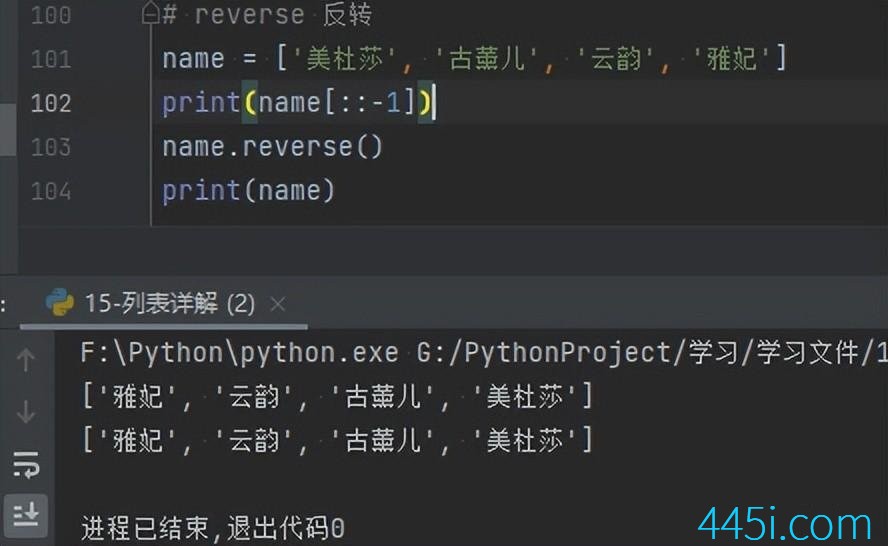Toggle soft-wrap in run console
888x546 pixels.
25,464
